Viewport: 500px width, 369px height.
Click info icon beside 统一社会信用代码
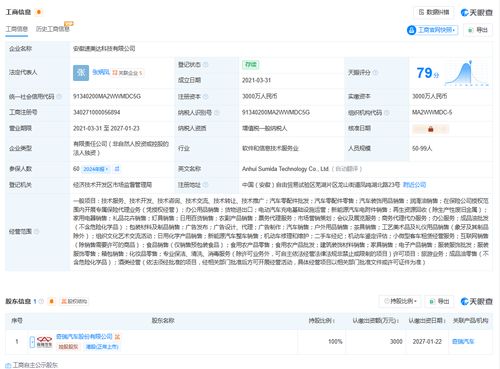tap(59, 97)
